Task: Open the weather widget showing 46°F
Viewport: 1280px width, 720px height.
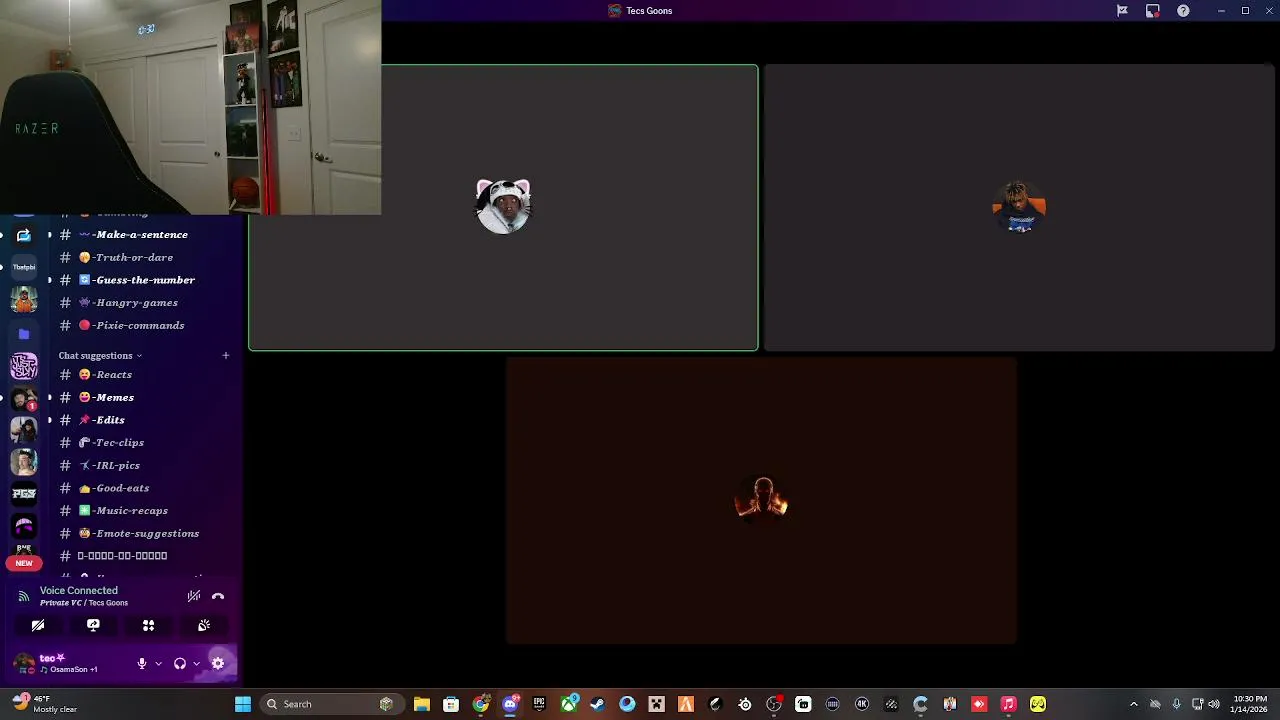Action: 45,704
